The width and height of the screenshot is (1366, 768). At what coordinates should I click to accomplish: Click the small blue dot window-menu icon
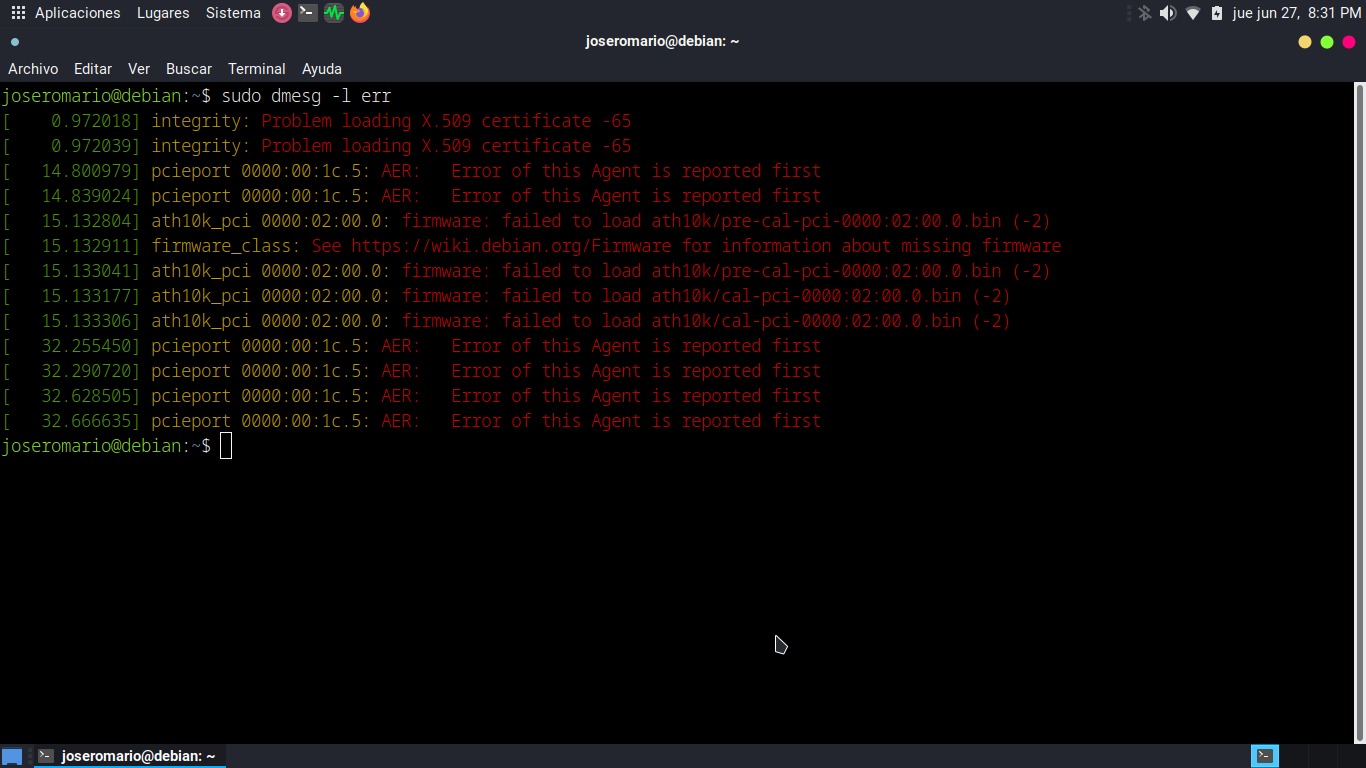pyautogui.click(x=15, y=42)
